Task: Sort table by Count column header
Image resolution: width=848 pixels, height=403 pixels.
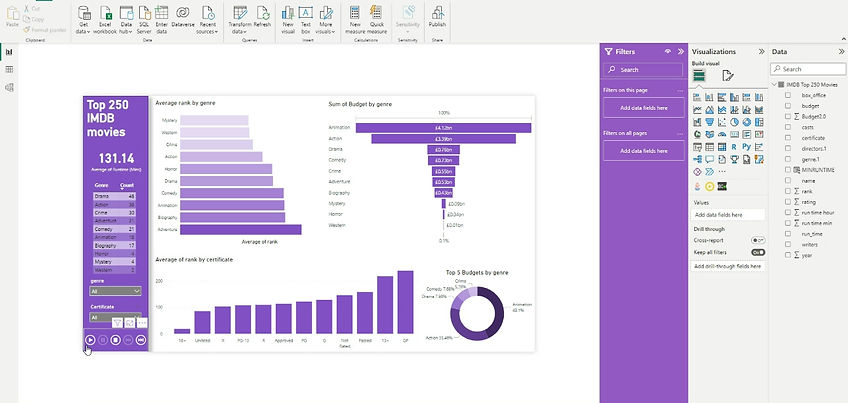Action: [x=127, y=186]
